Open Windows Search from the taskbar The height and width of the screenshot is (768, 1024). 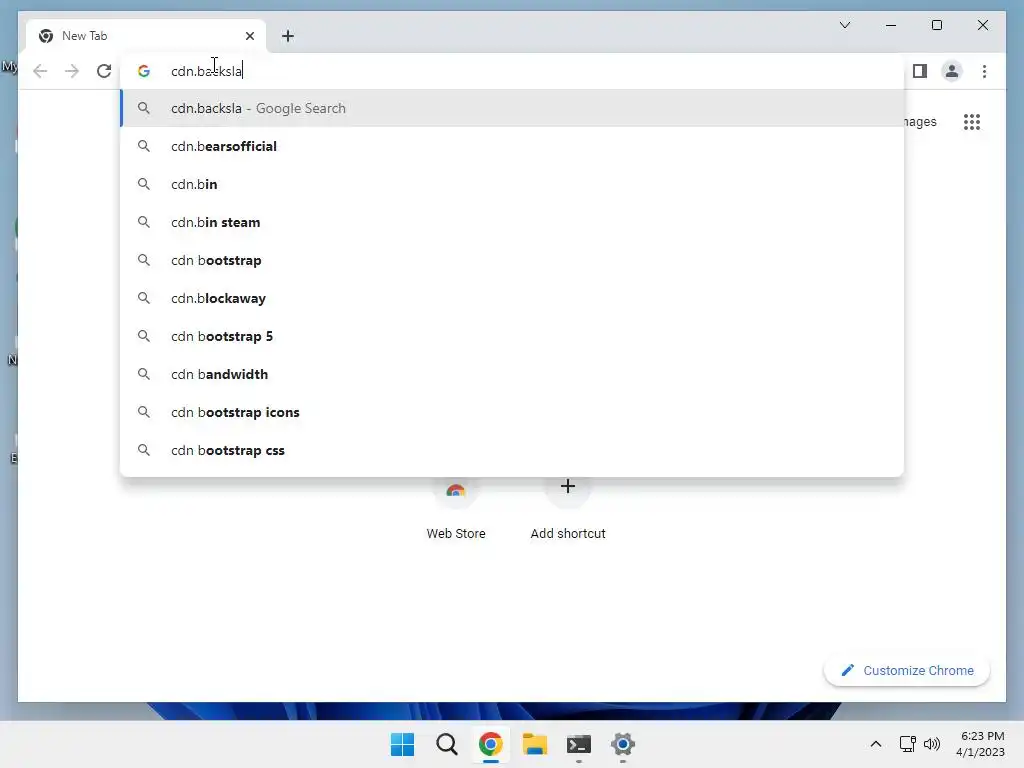click(447, 744)
